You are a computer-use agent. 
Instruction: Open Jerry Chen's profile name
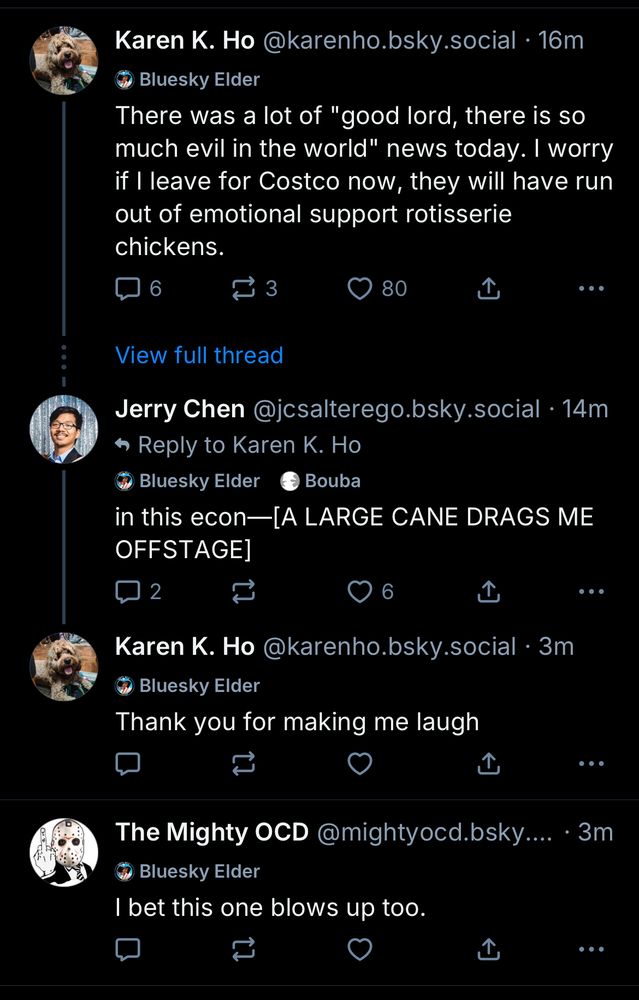pos(179,408)
